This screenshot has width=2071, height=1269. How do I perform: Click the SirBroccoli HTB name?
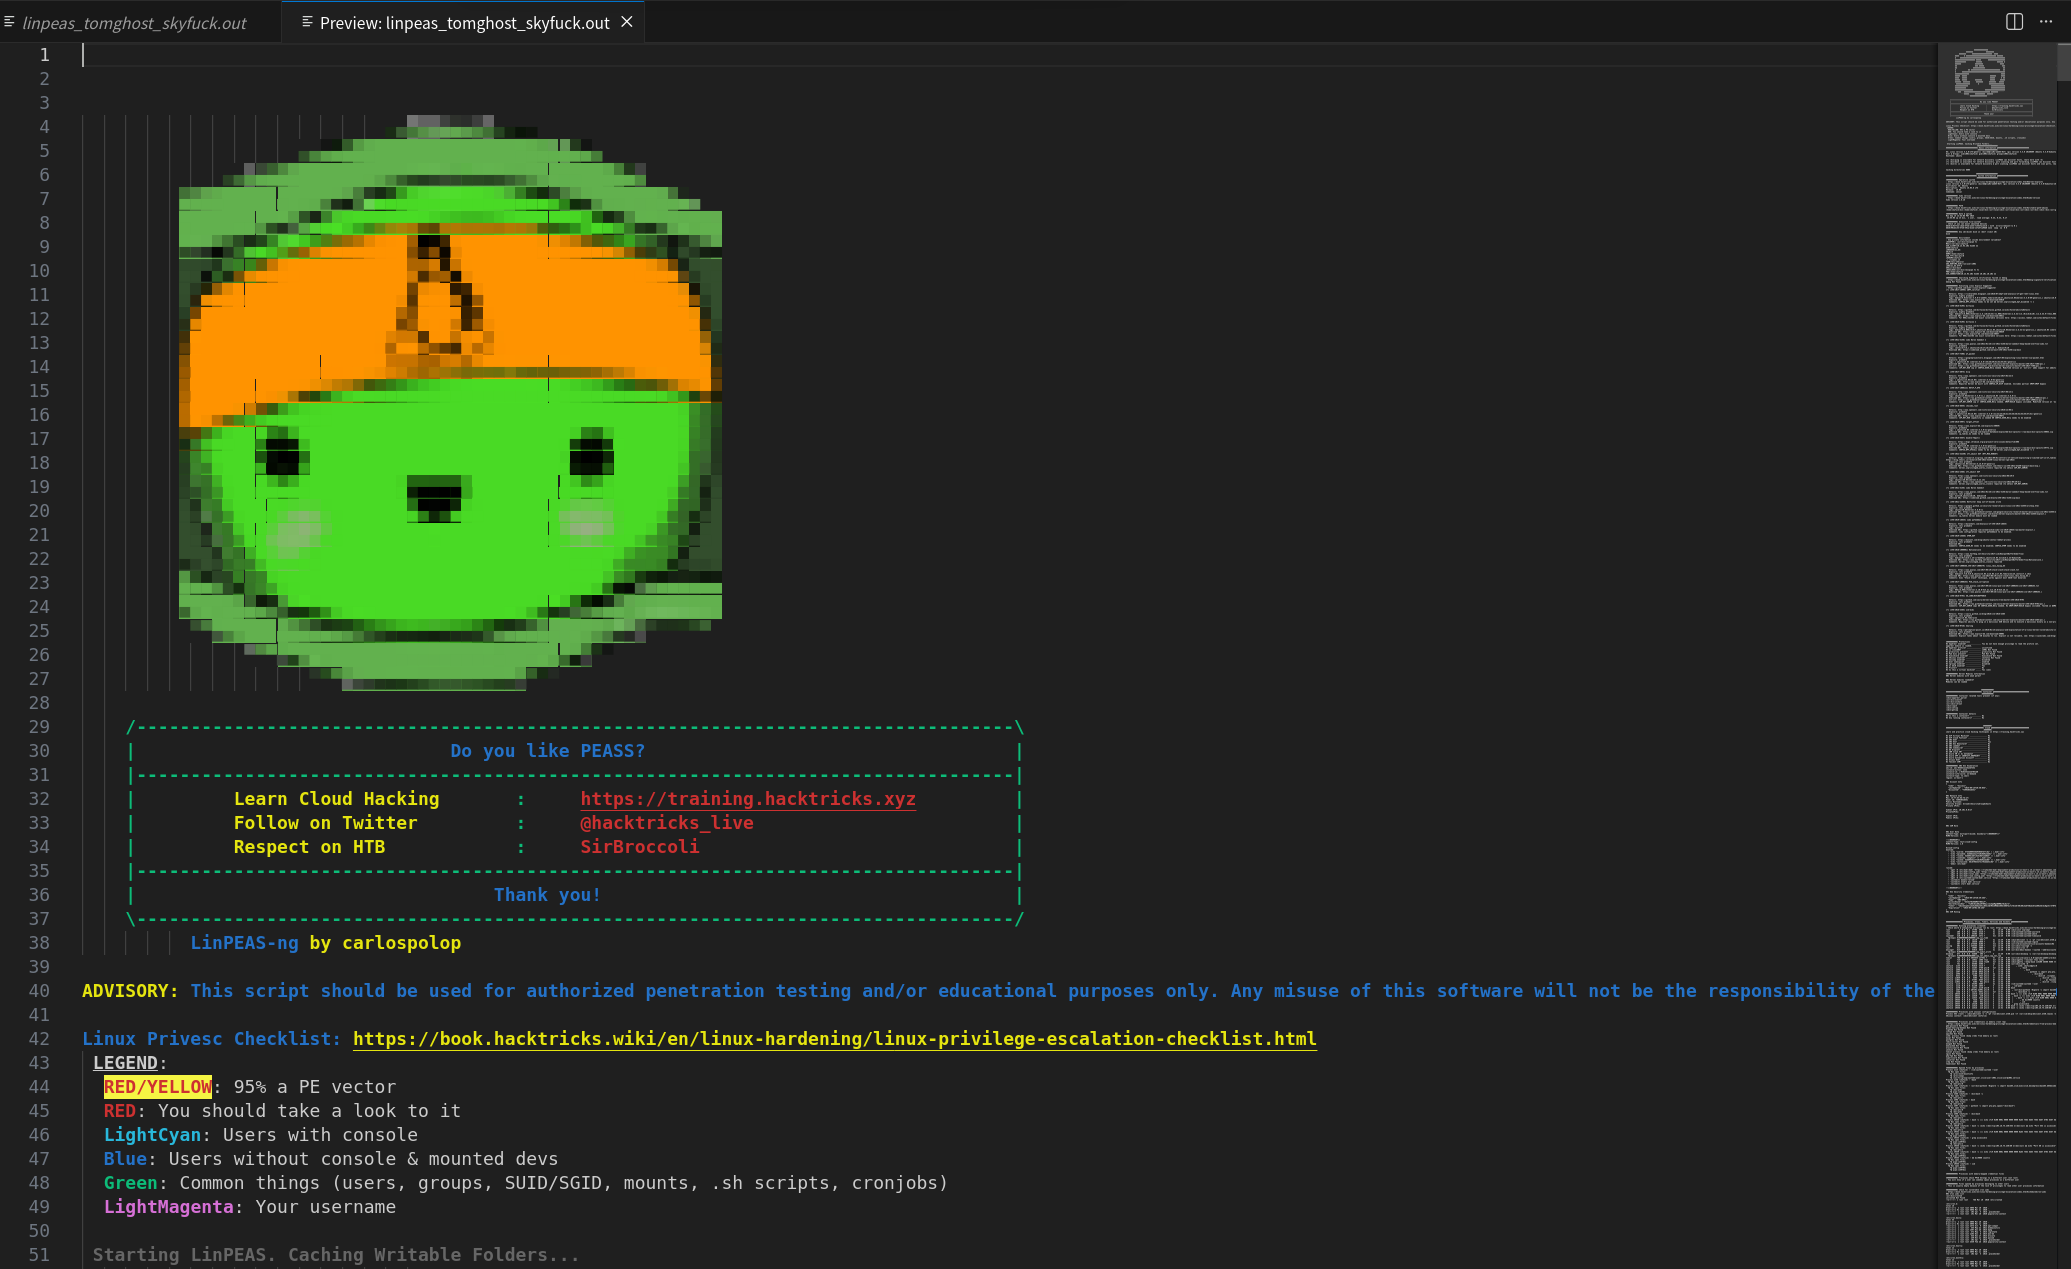[639, 846]
